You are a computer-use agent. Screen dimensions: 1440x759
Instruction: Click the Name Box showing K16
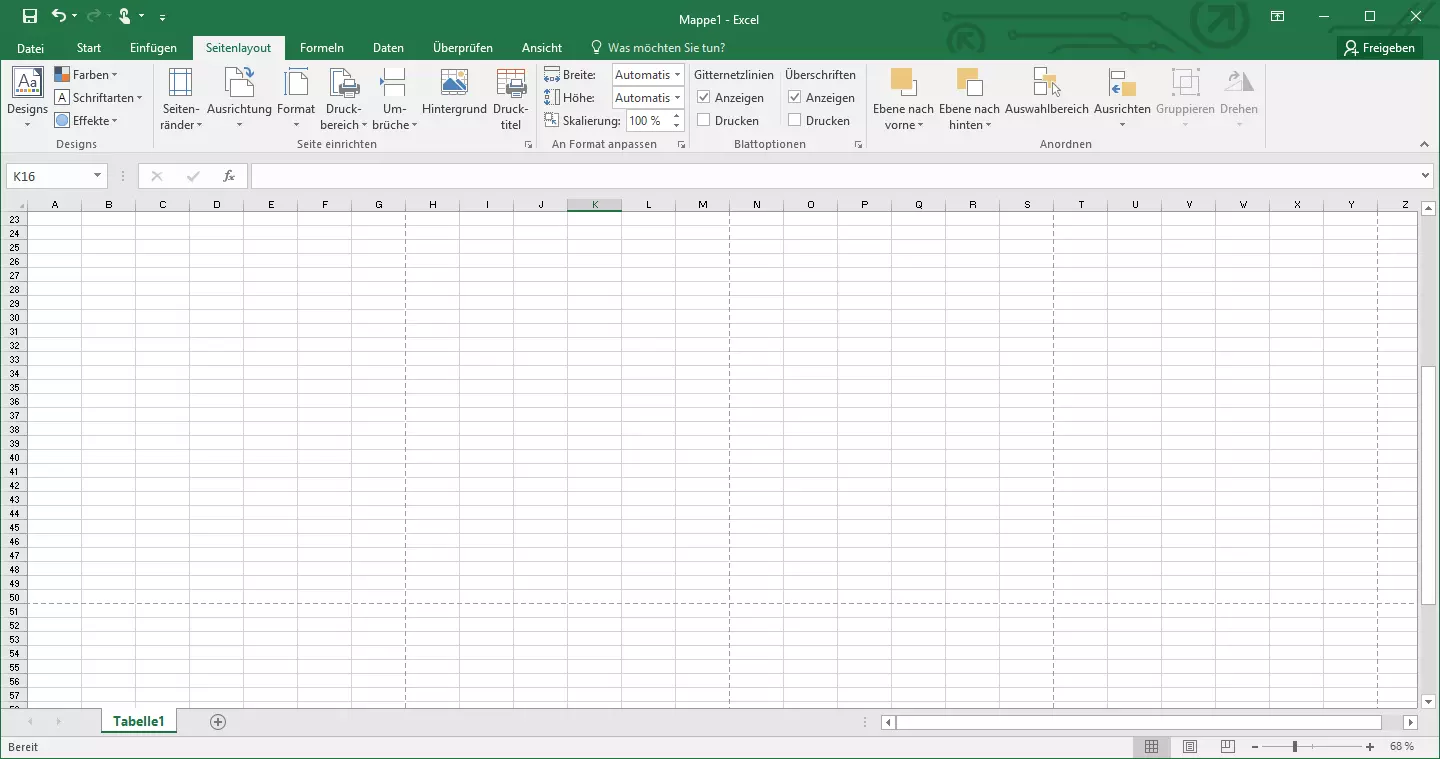pyautogui.click(x=48, y=176)
